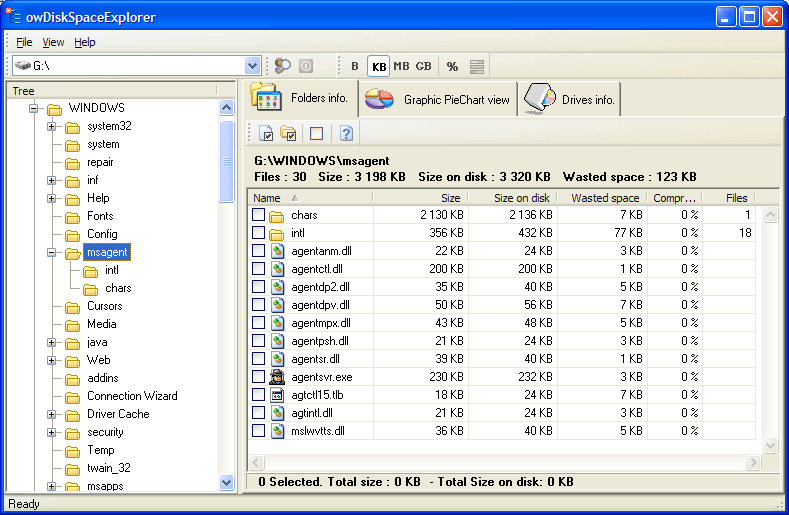Open the Help menu

point(85,42)
